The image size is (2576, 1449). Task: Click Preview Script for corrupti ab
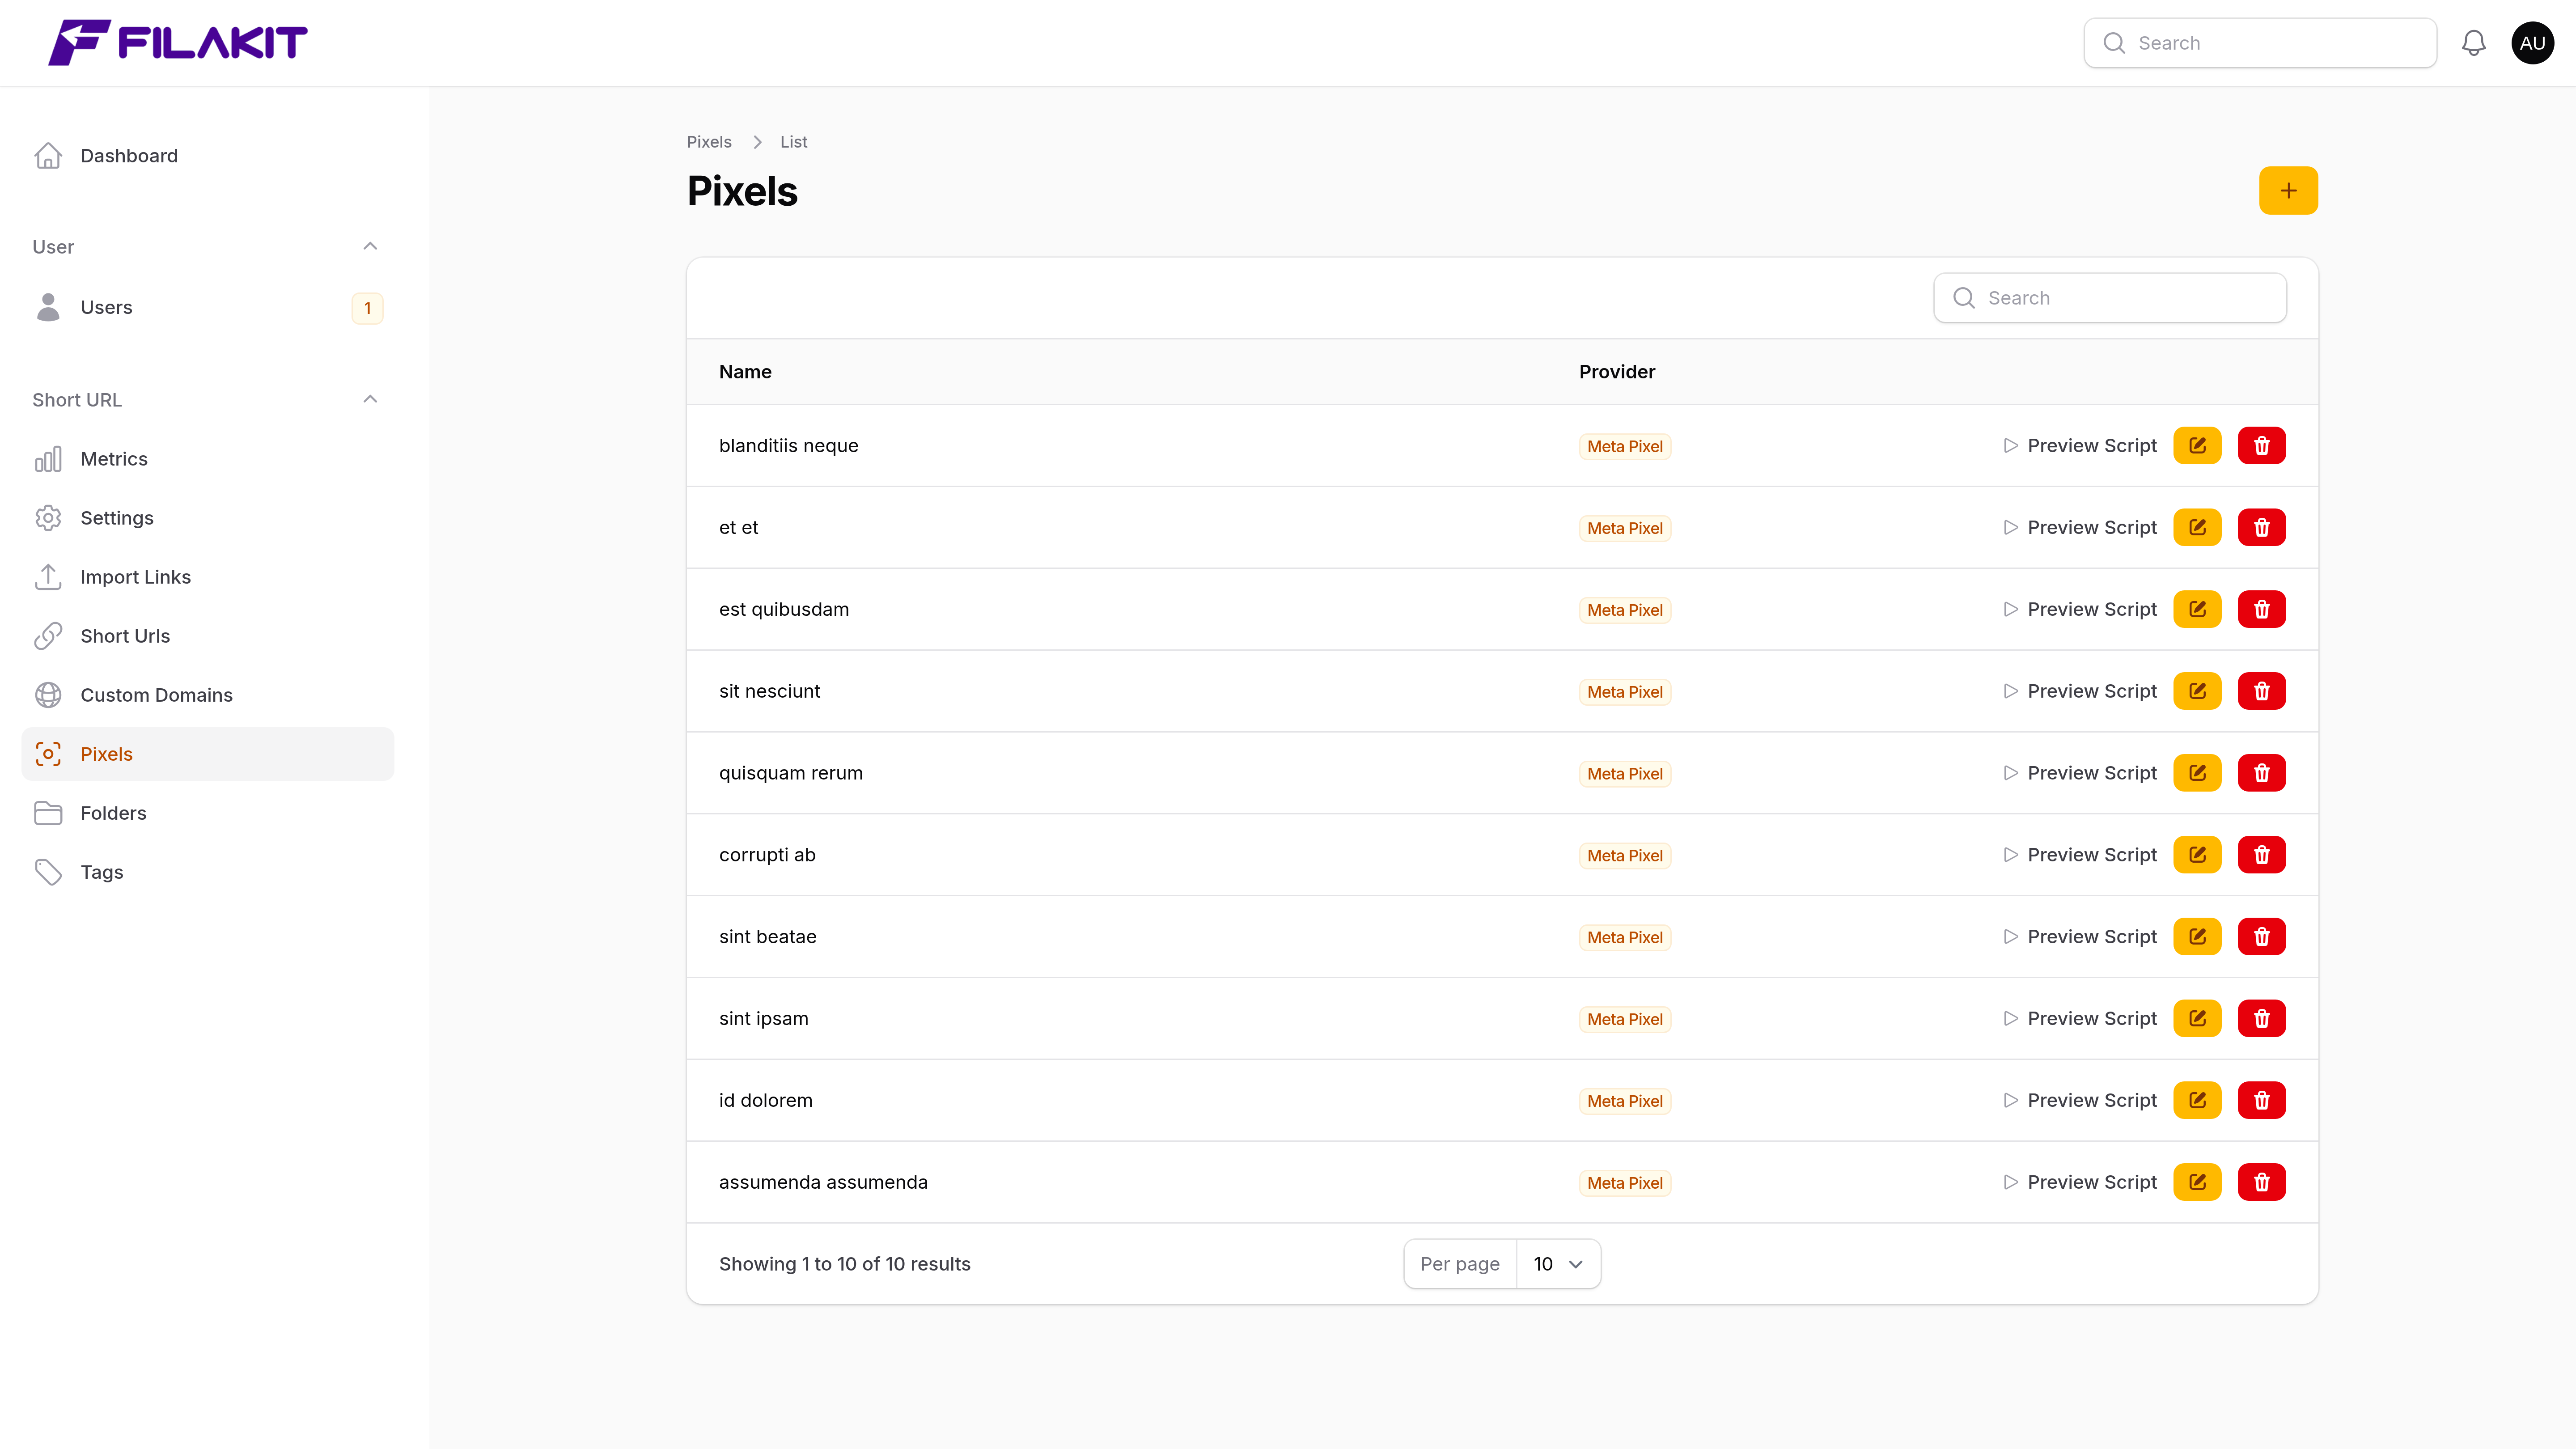(x=2080, y=855)
